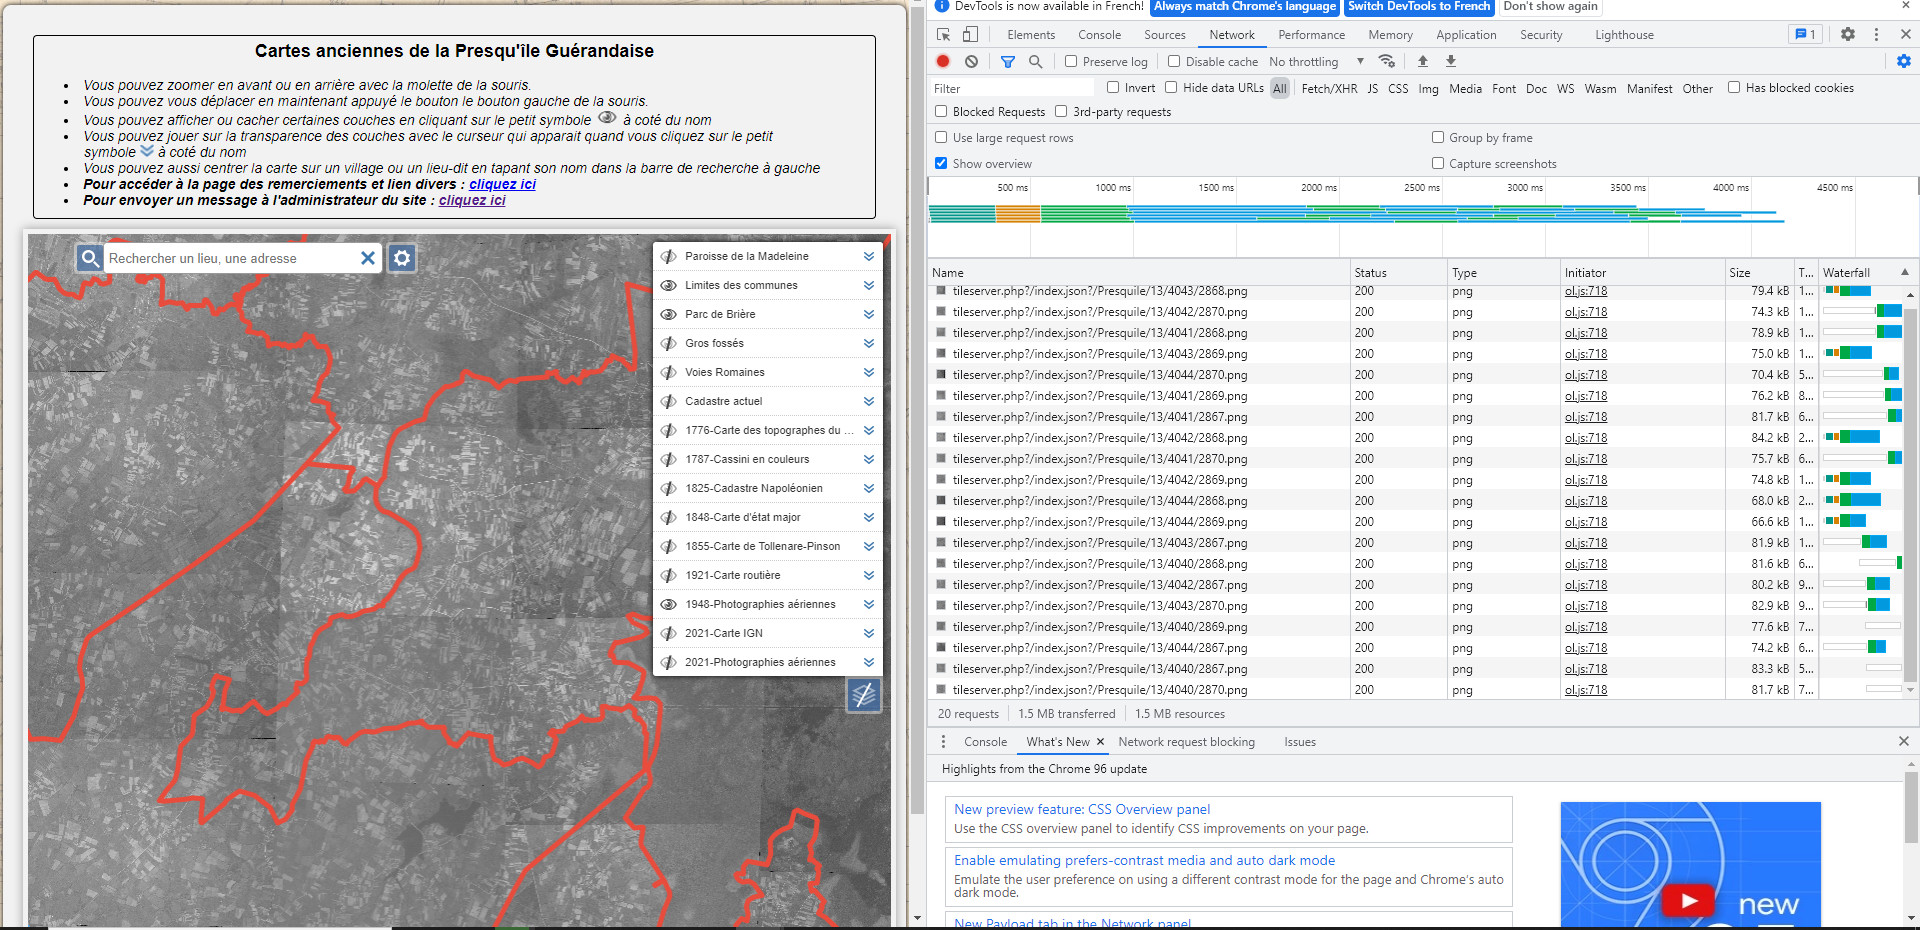Screen dimensions: 1920x930
Task: Expand chevron for 1921-Carte routière
Action: [869, 575]
